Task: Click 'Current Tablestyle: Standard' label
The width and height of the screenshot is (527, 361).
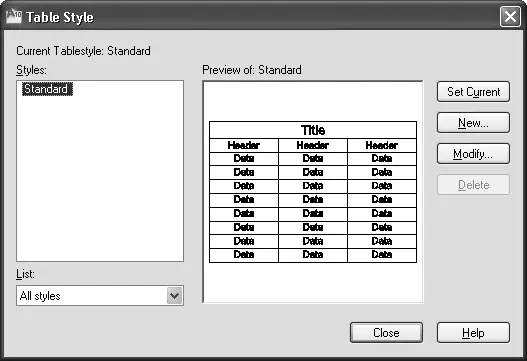Action: [83, 51]
